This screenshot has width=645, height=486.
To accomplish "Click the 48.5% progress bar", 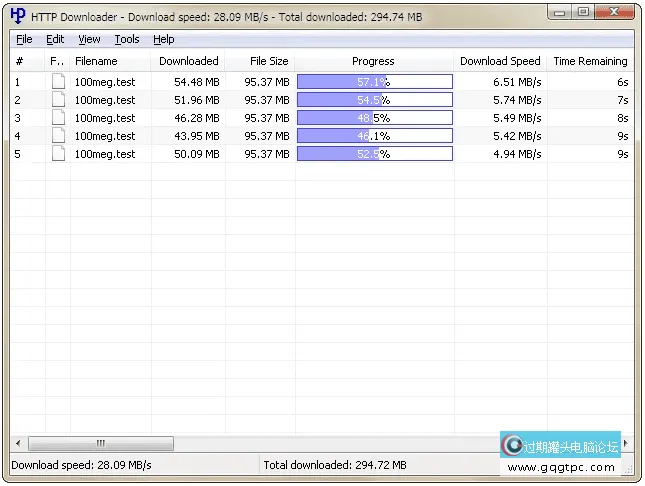I will (375, 118).
